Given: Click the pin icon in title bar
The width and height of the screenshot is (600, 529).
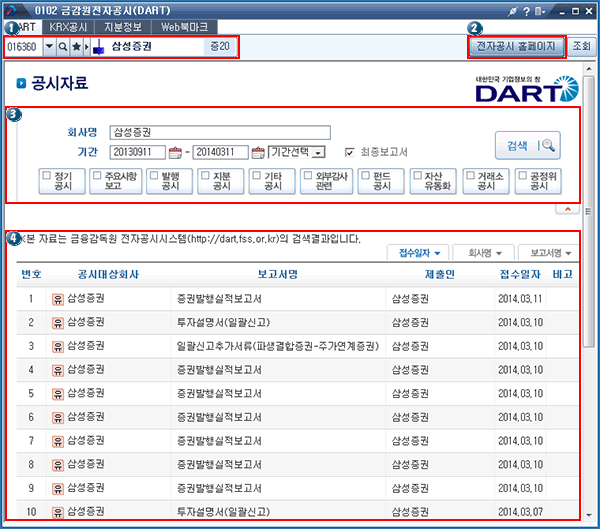Looking at the screenshot, I should coord(512,11).
